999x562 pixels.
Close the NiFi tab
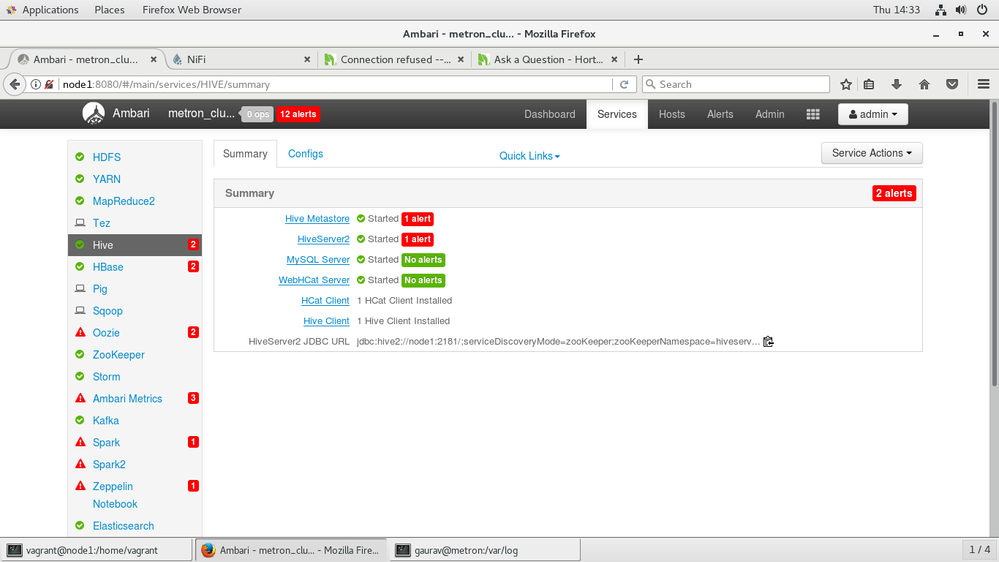pyautogui.click(x=307, y=59)
